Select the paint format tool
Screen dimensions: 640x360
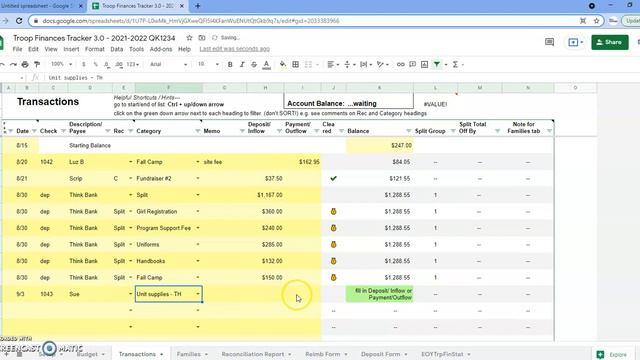click(x=37, y=64)
